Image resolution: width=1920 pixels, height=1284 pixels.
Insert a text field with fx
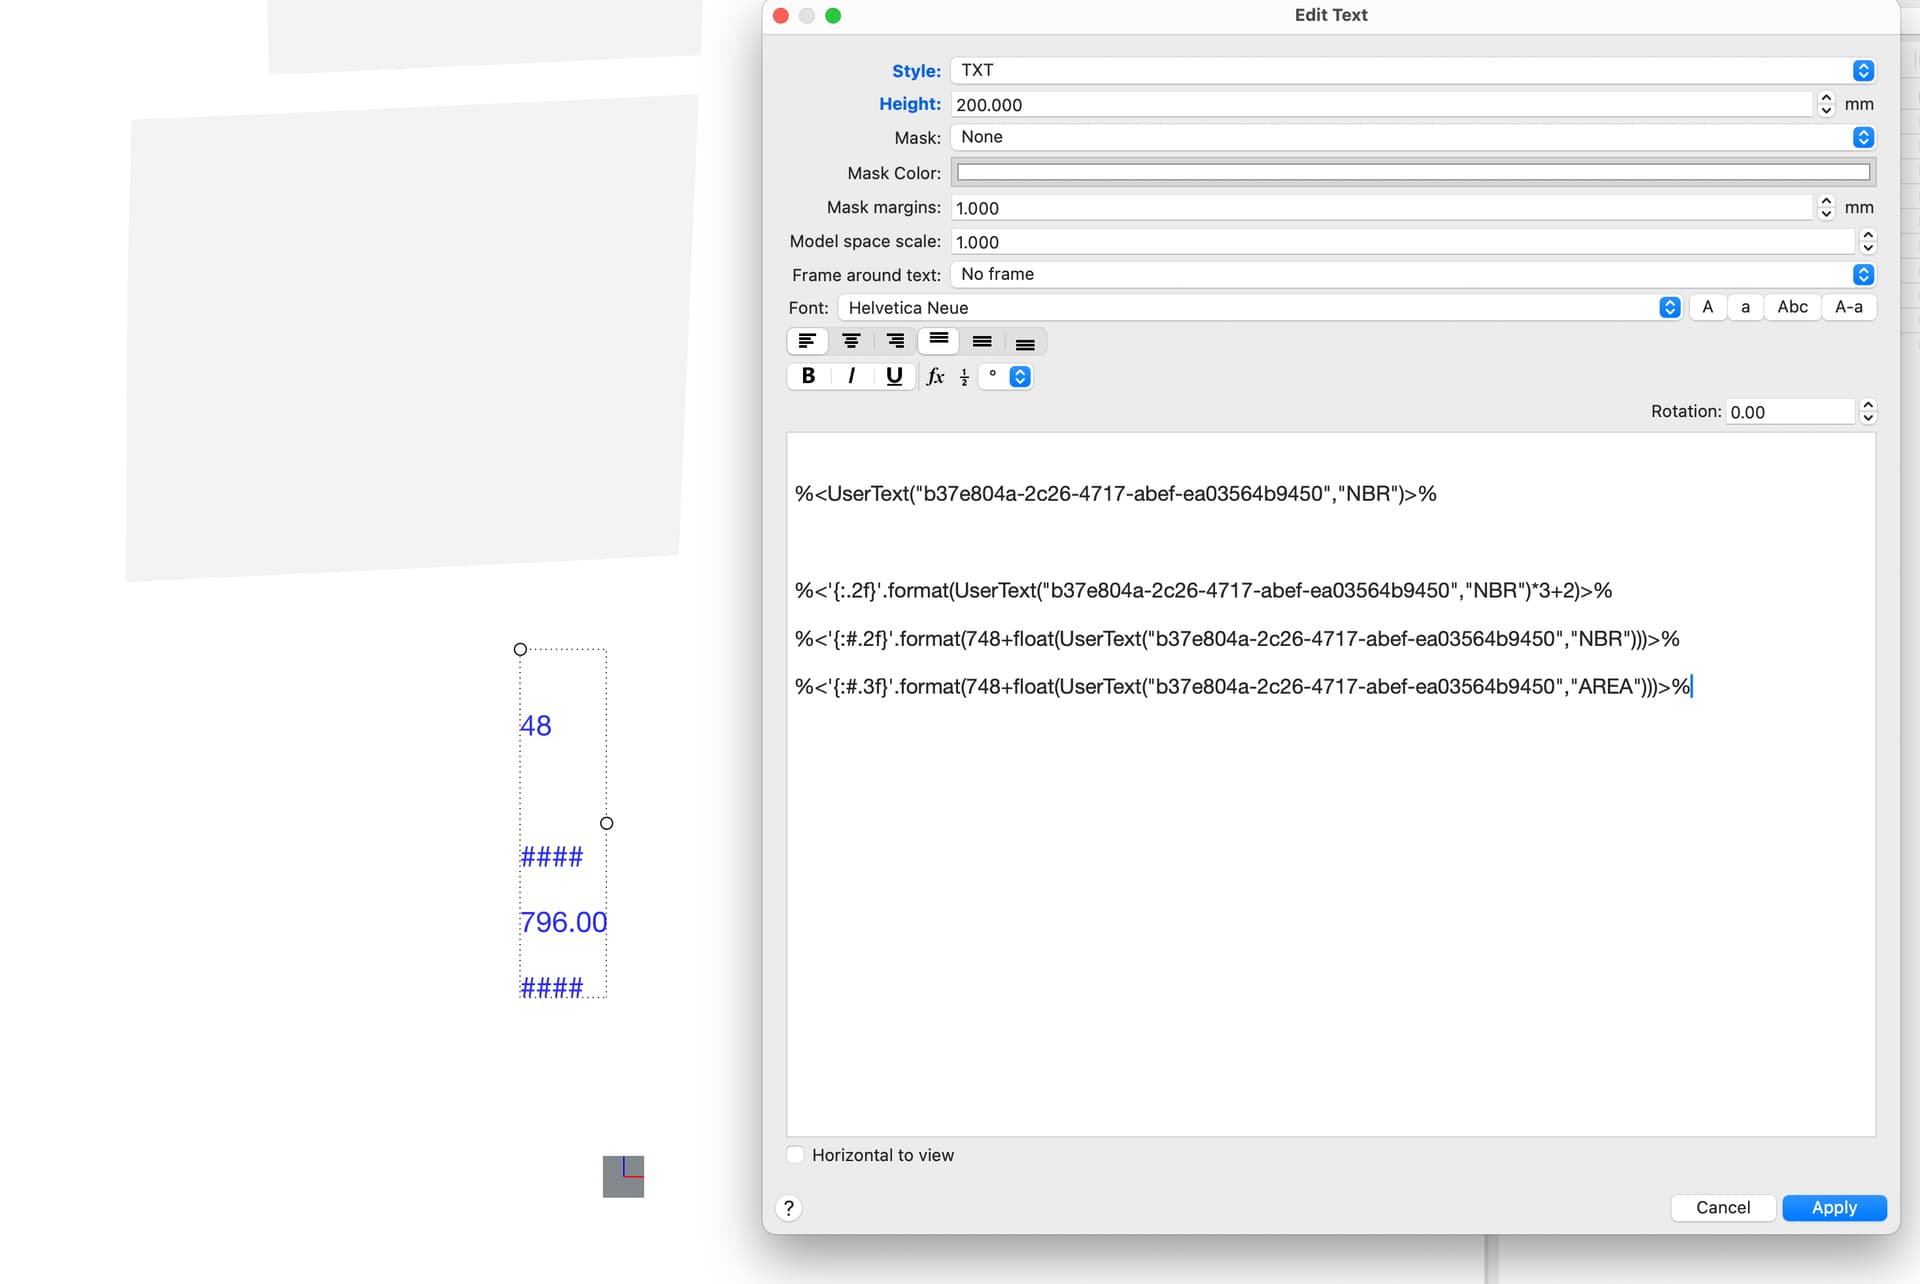(x=935, y=376)
